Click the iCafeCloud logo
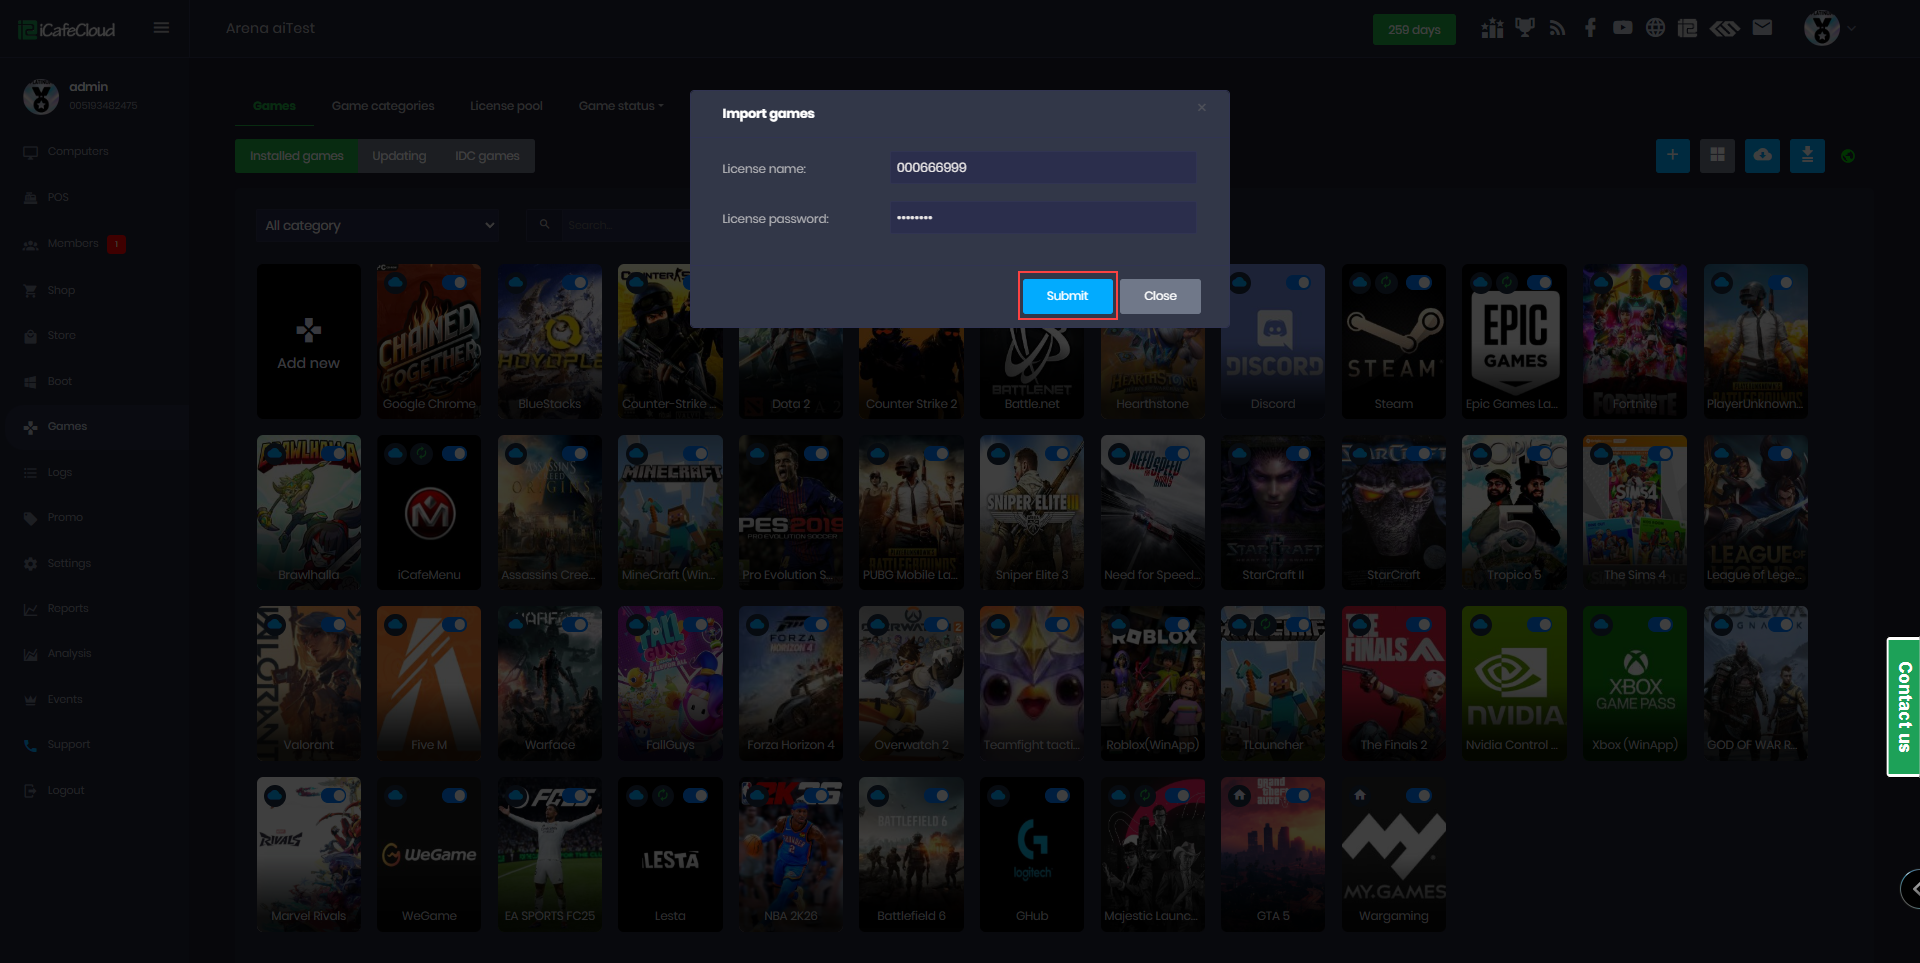The width and height of the screenshot is (1920, 963). coord(67,30)
